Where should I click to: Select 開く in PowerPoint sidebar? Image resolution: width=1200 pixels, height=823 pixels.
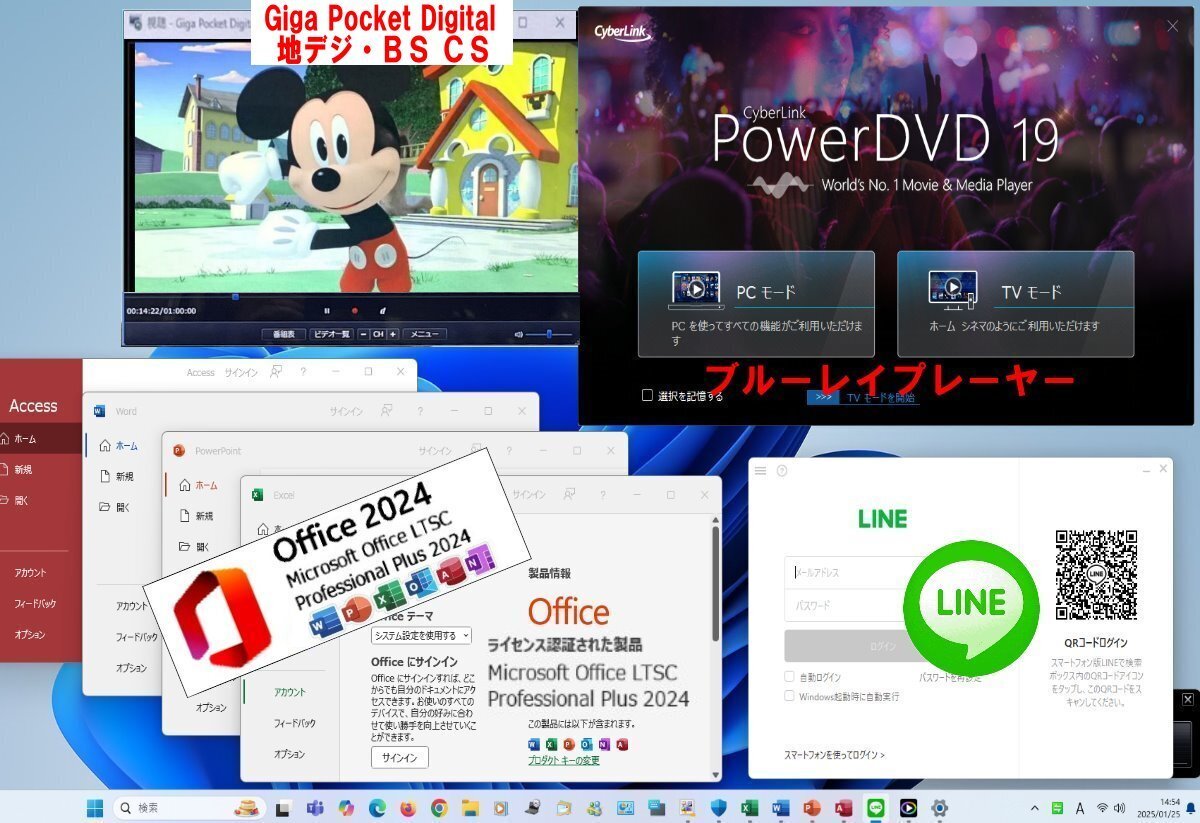coord(195,547)
